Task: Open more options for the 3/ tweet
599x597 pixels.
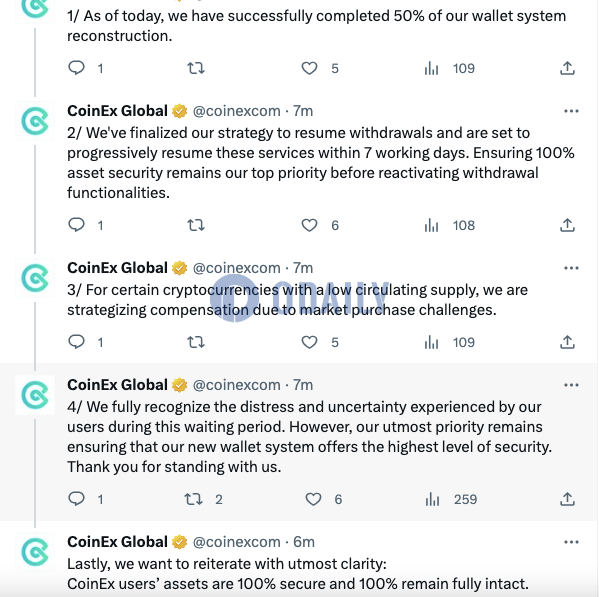Action: [x=571, y=268]
